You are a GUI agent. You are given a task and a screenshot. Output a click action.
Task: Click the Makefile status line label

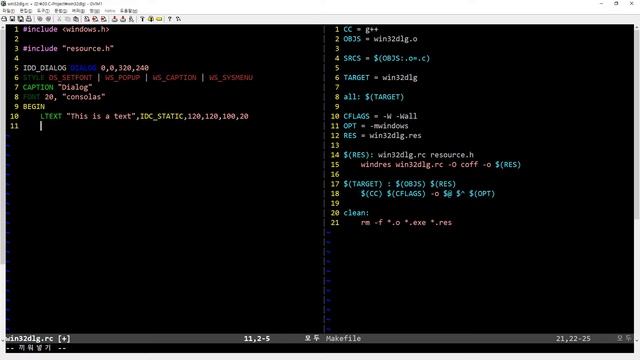point(343,338)
